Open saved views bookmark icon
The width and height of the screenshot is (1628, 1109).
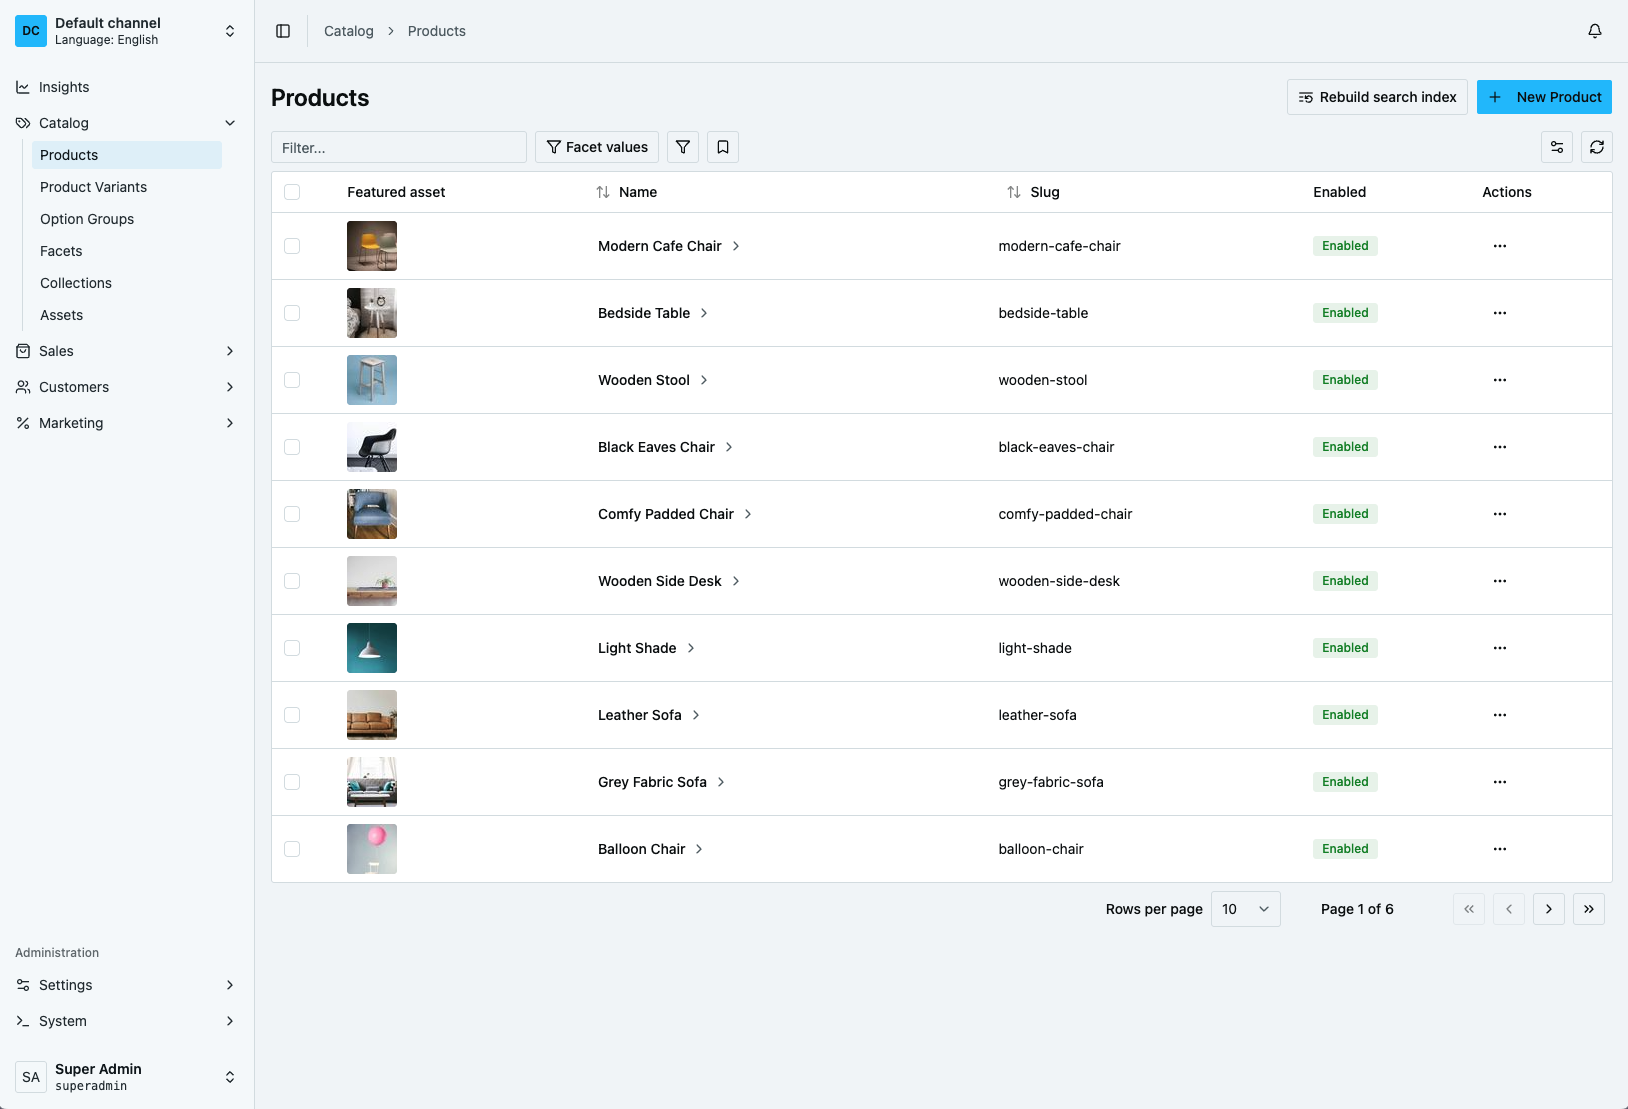[723, 147]
